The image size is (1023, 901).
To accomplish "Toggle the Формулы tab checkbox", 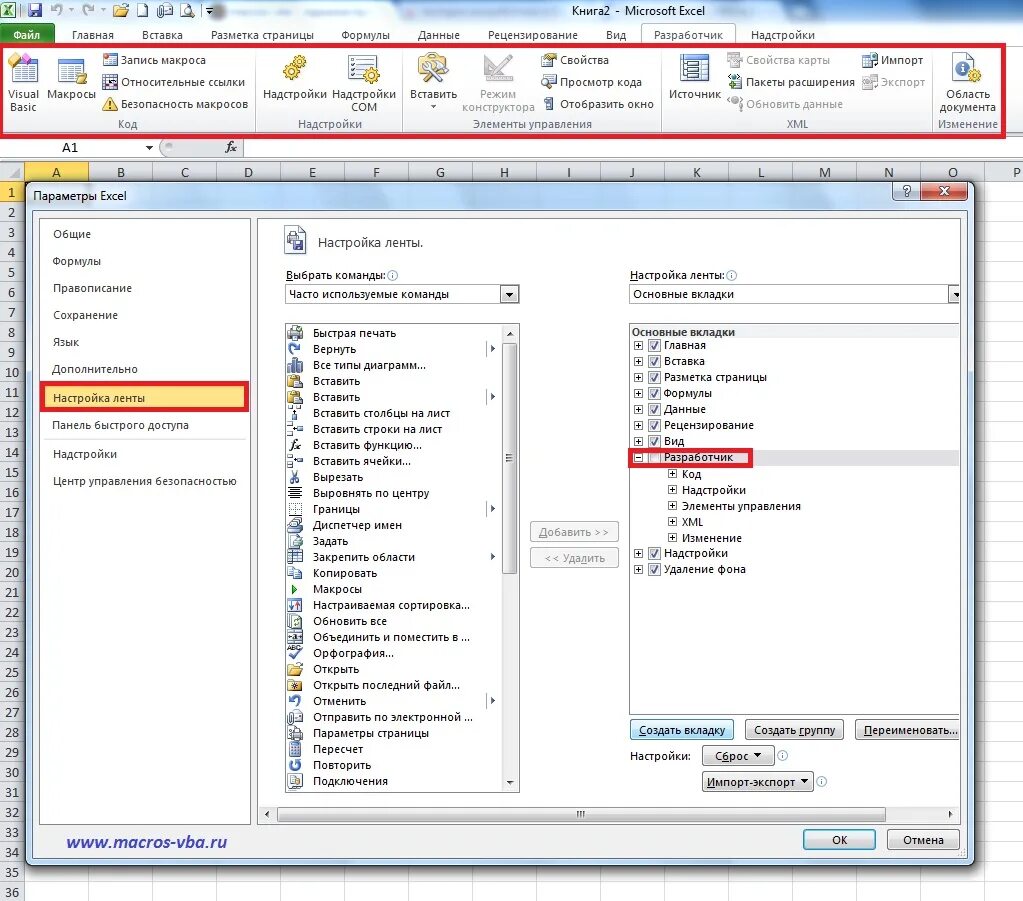I will [654, 393].
